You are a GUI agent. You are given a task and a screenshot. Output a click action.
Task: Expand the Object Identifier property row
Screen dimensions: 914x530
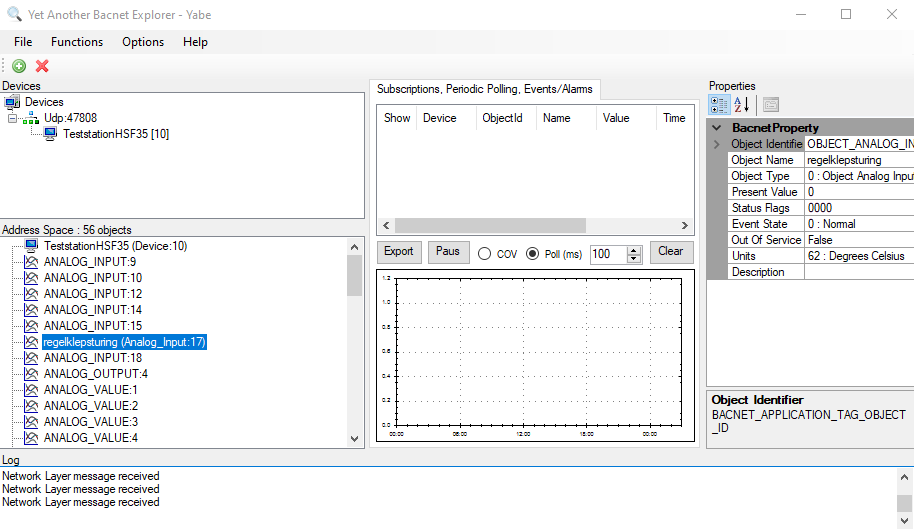(717, 144)
